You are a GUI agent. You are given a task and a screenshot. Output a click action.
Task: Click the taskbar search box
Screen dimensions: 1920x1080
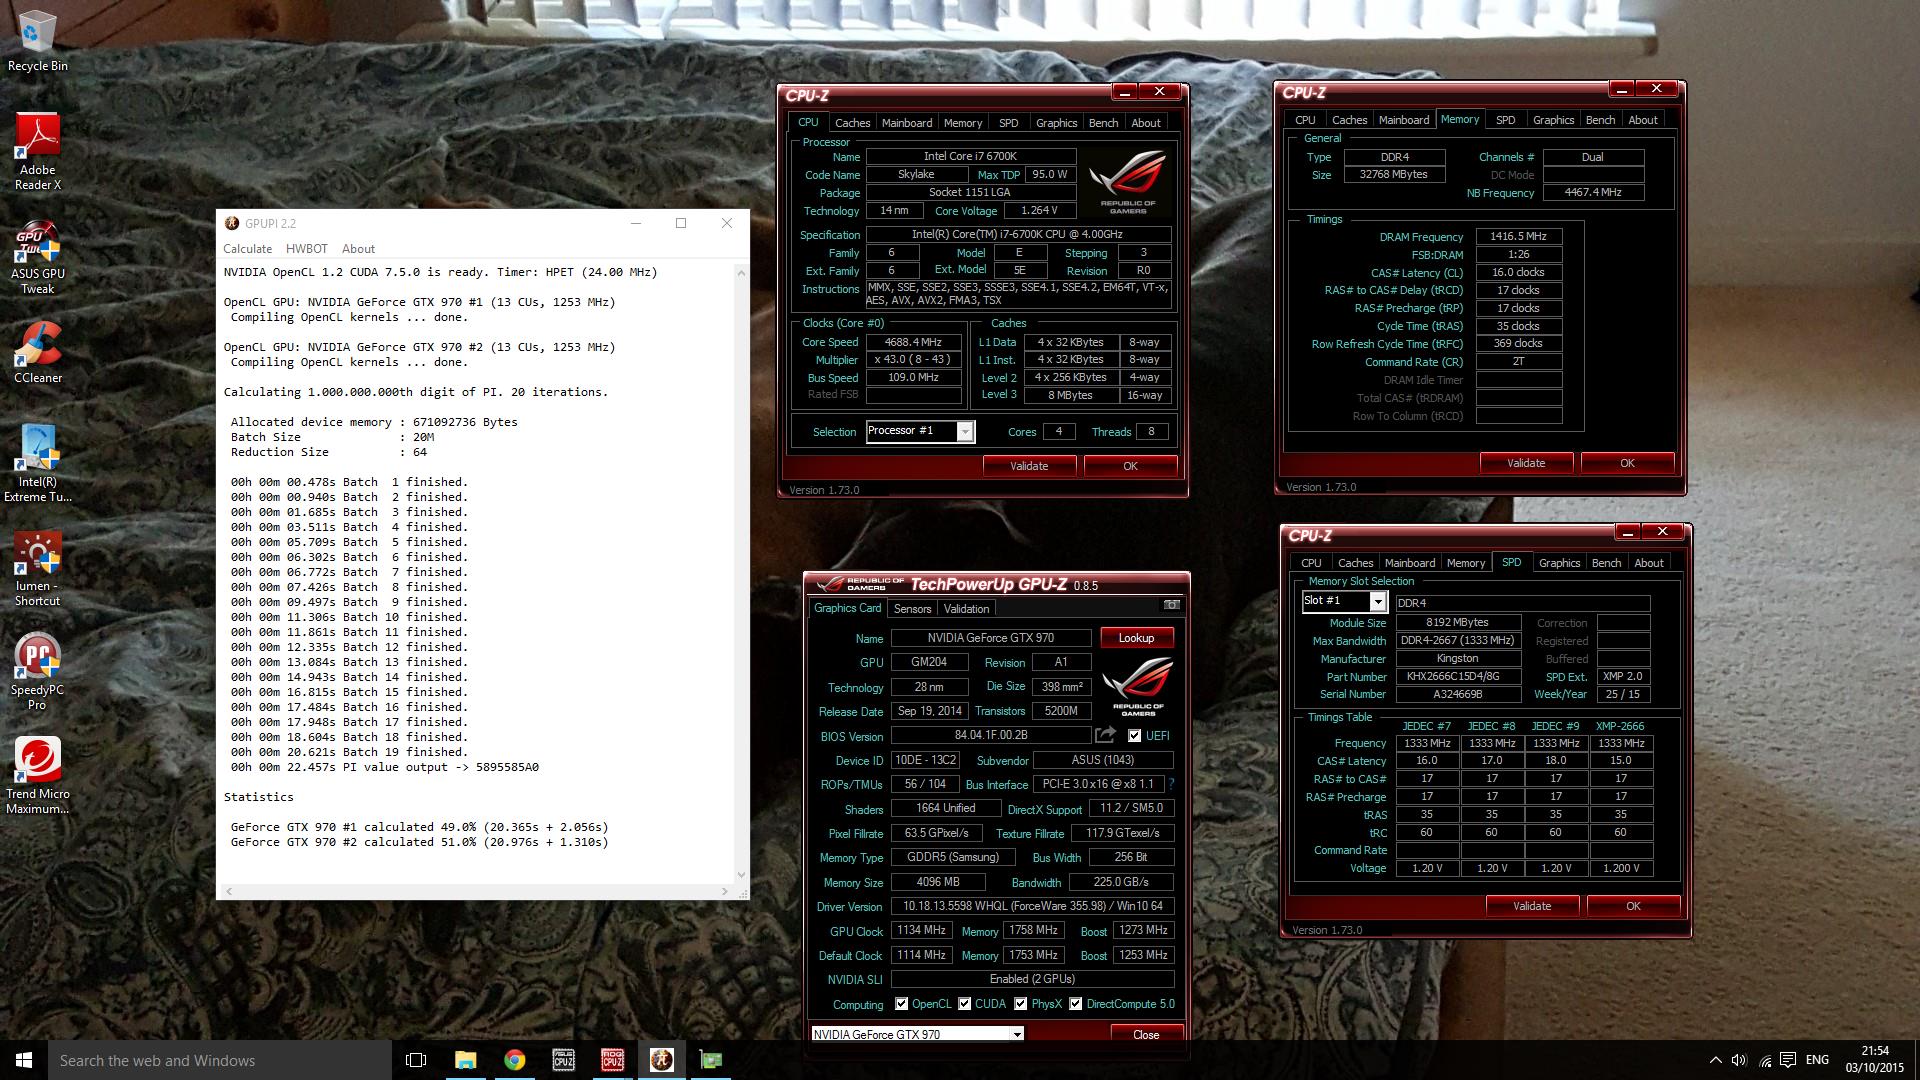click(x=220, y=1060)
